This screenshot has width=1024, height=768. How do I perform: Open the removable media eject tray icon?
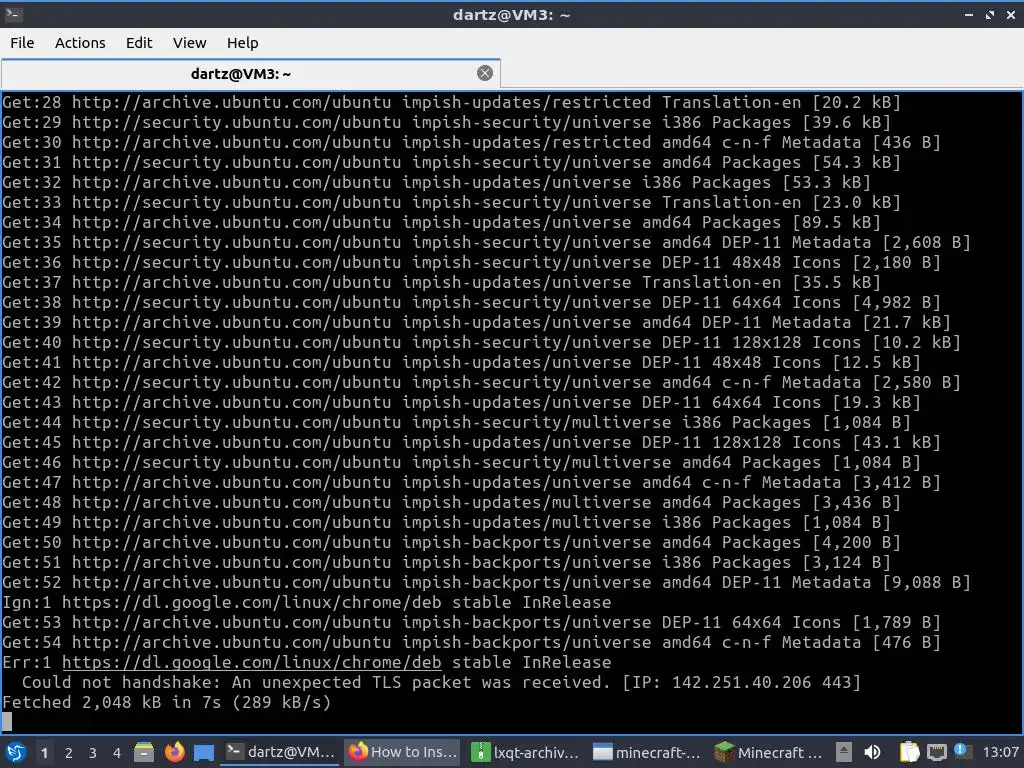pos(844,752)
